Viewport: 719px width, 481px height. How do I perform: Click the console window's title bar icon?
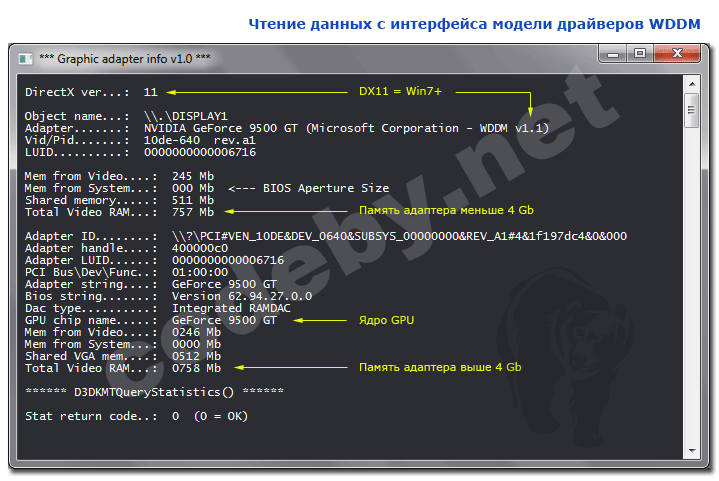pos(25,59)
